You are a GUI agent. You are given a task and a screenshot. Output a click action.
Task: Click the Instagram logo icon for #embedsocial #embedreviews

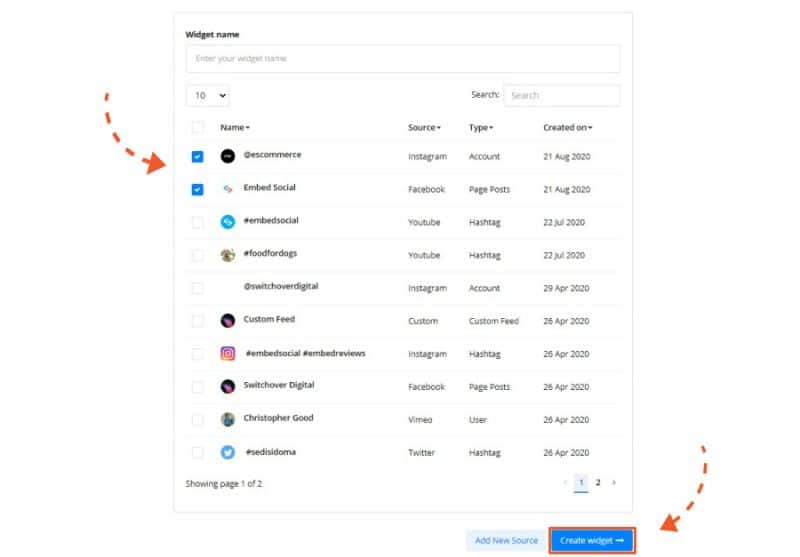228,353
